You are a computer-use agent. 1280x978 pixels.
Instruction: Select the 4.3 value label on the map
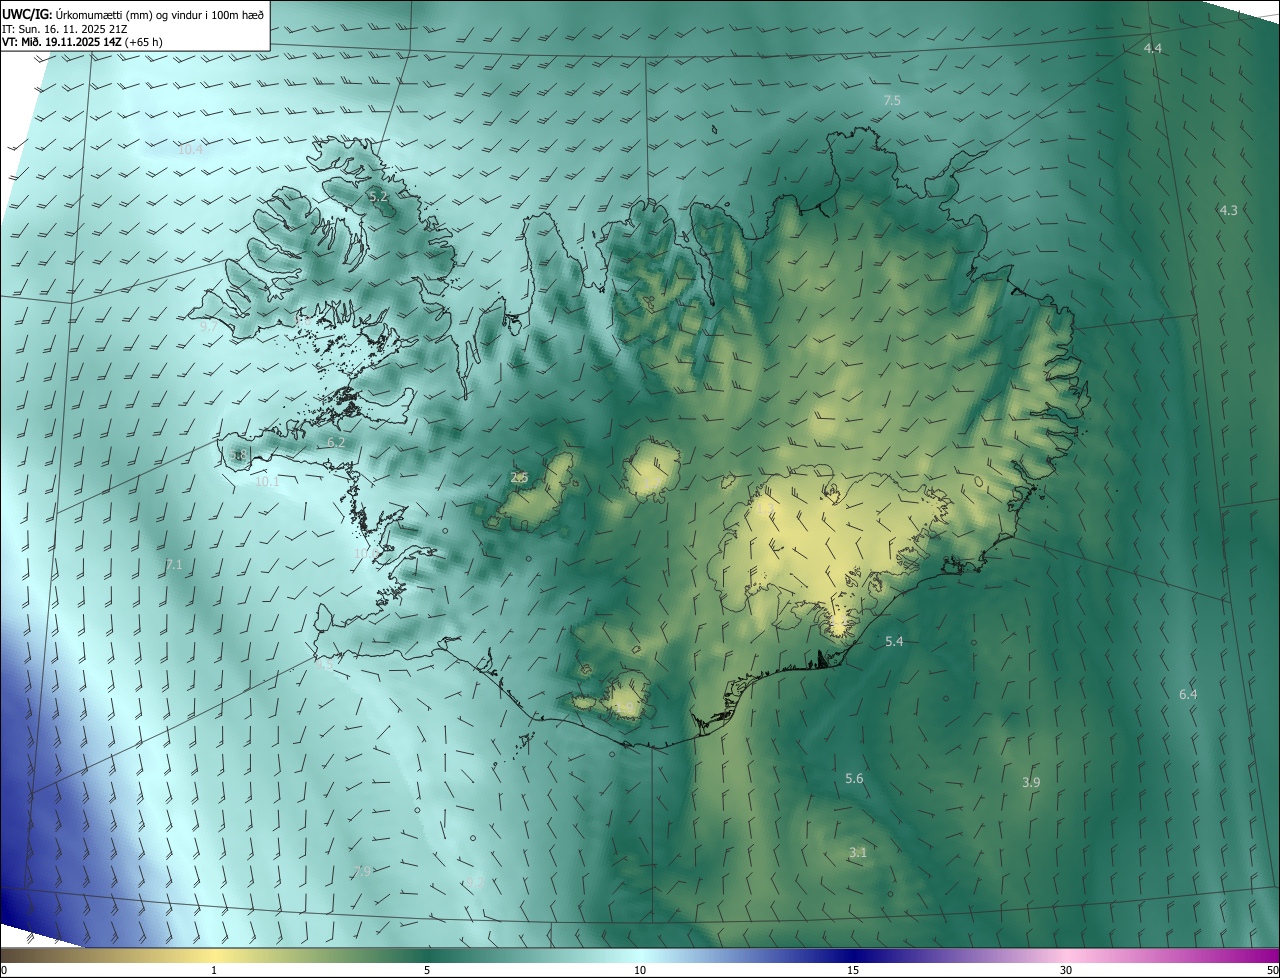click(x=1228, y=210)
